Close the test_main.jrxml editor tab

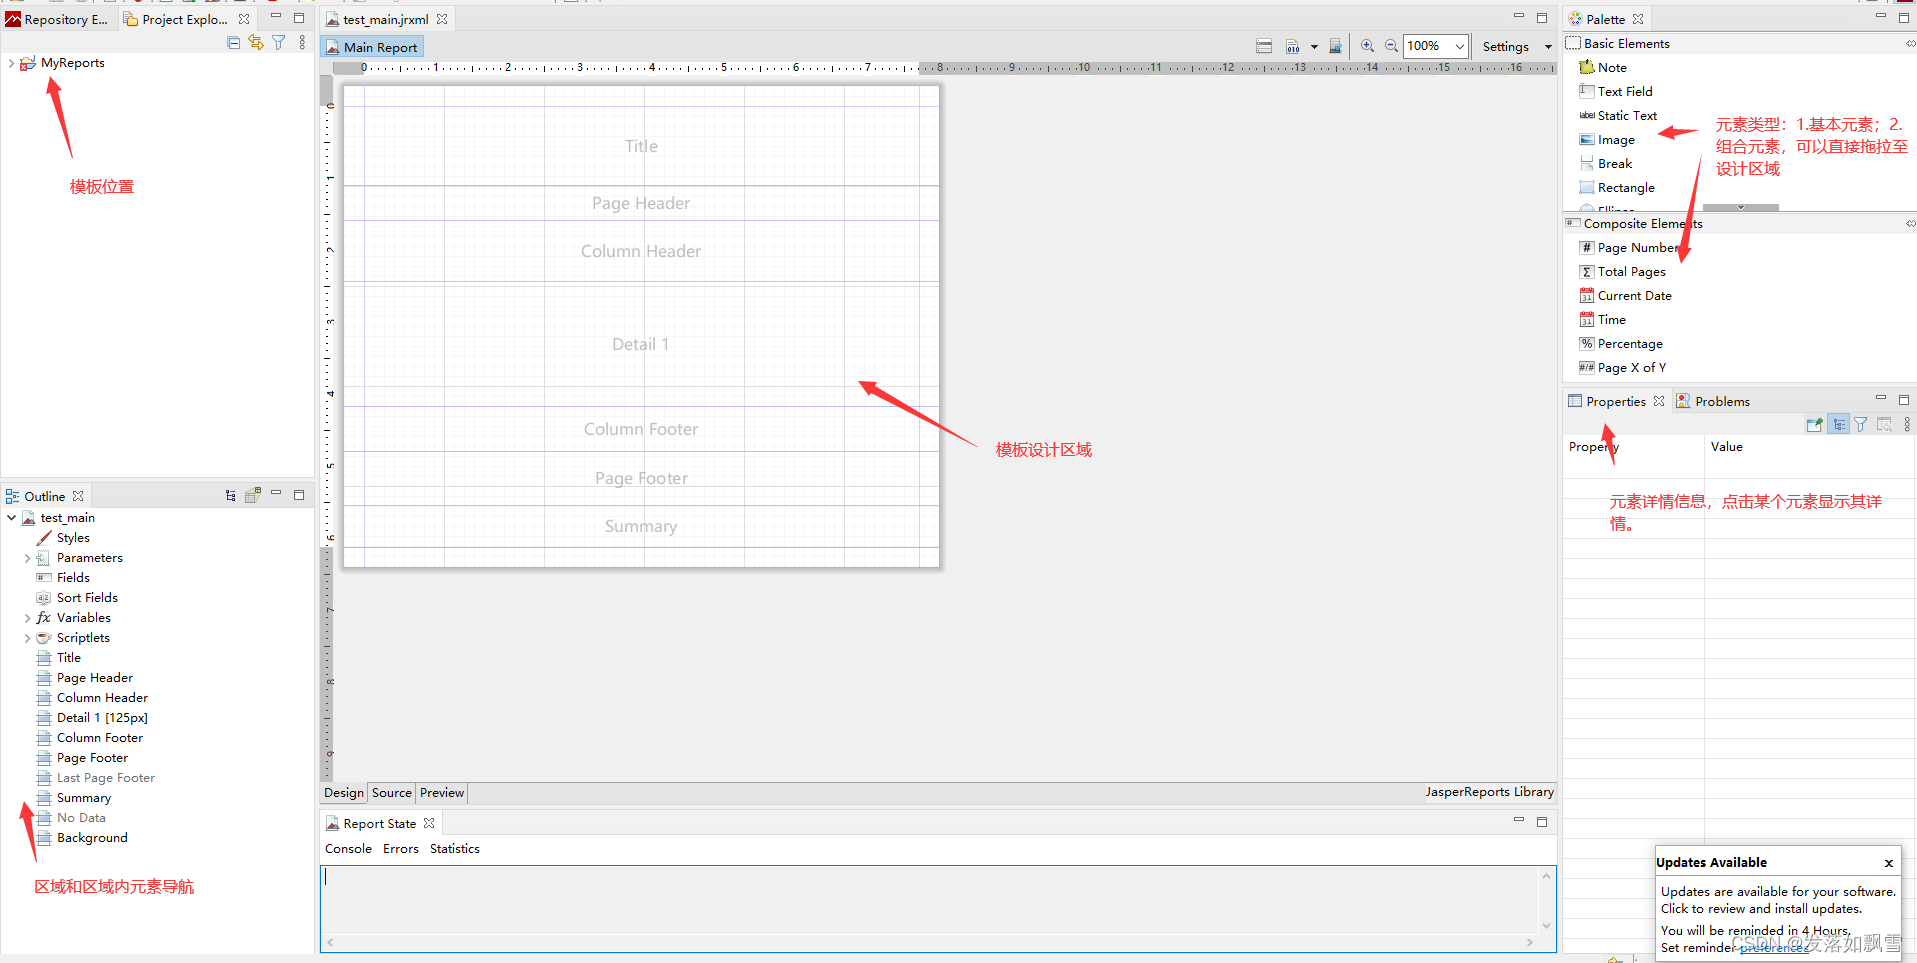[x=442, y=19]
